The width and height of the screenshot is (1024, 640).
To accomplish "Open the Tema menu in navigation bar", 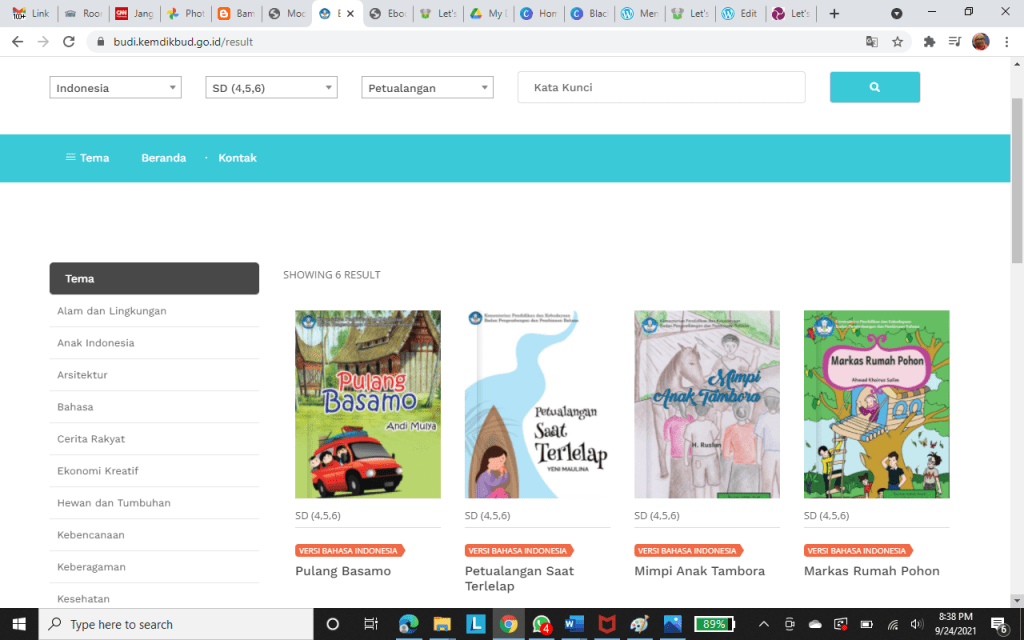I will coord(87,158).
